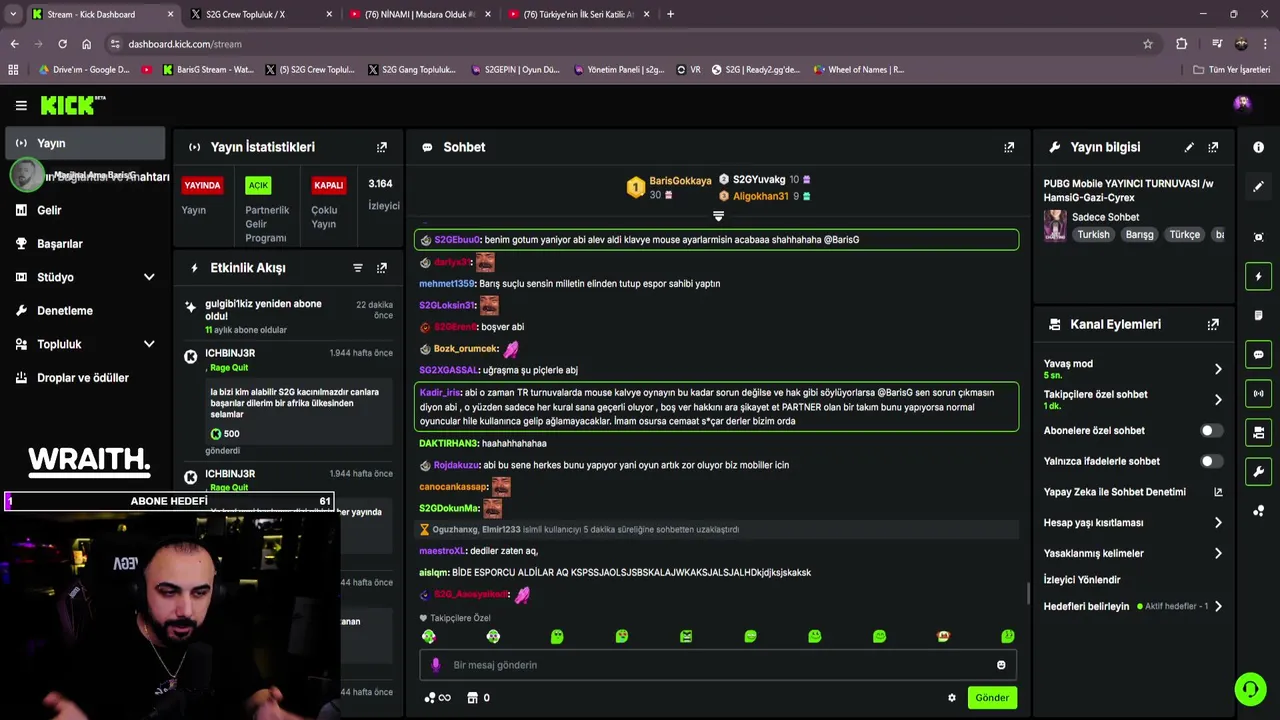The image size is (1280, 720).
Task: Collapse the chat leaderboard with the arrow
Action: point(718,216)
